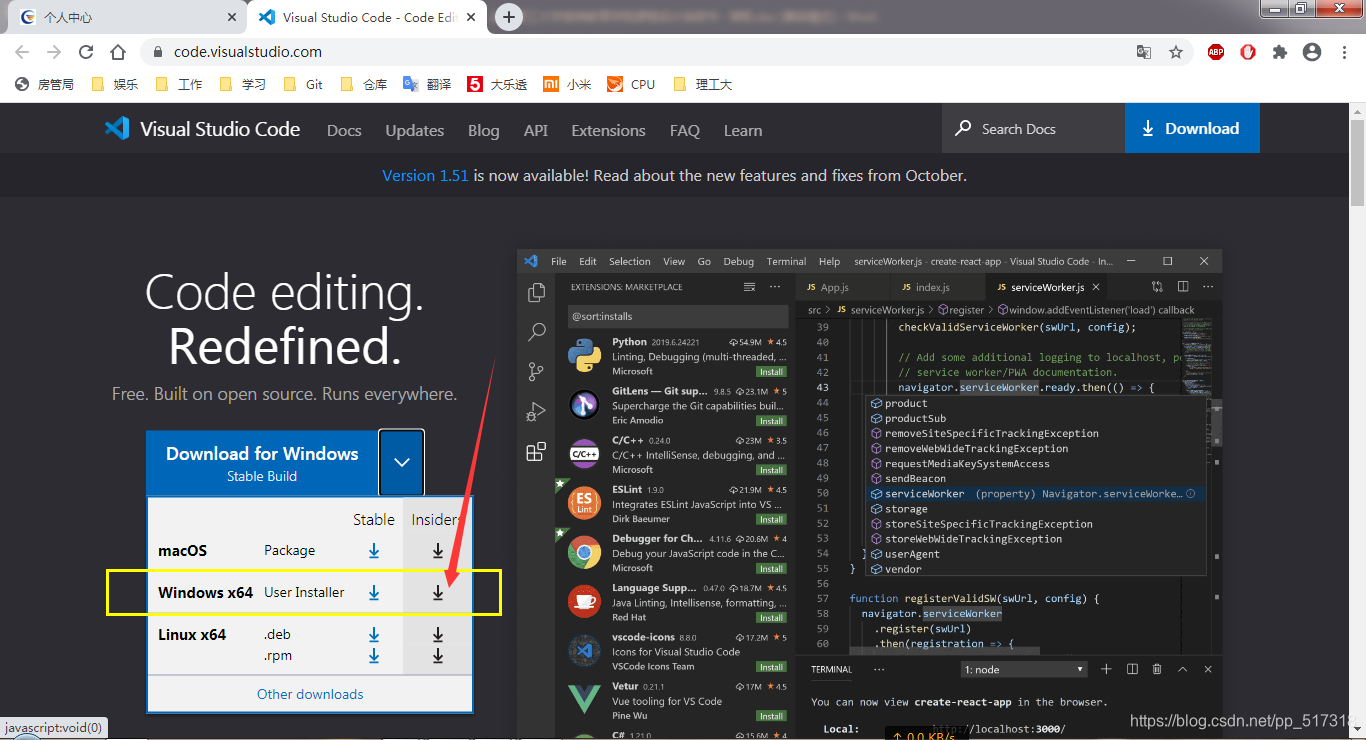1366x740 pixels.
Task: Open the 理工大 bookmarks folder
Action: (x=704, y=85)
